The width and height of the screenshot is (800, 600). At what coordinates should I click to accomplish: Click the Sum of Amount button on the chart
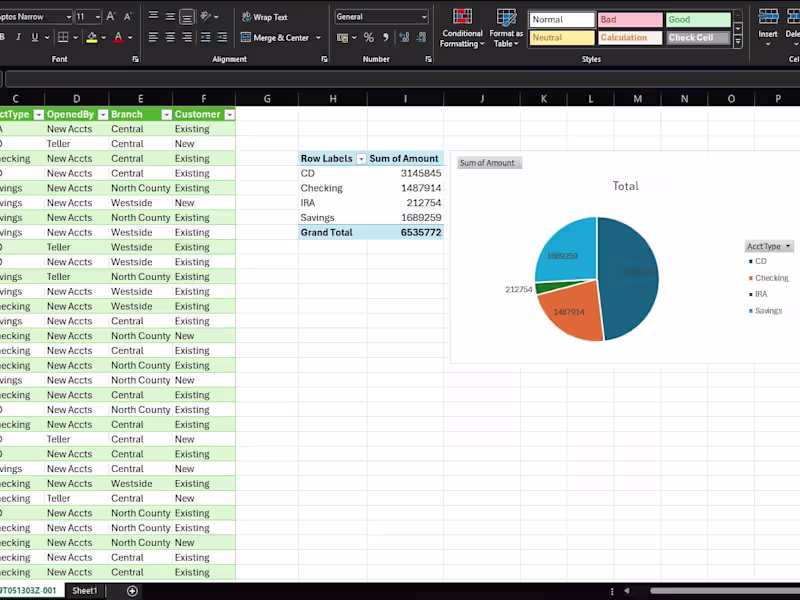point(488,162)
